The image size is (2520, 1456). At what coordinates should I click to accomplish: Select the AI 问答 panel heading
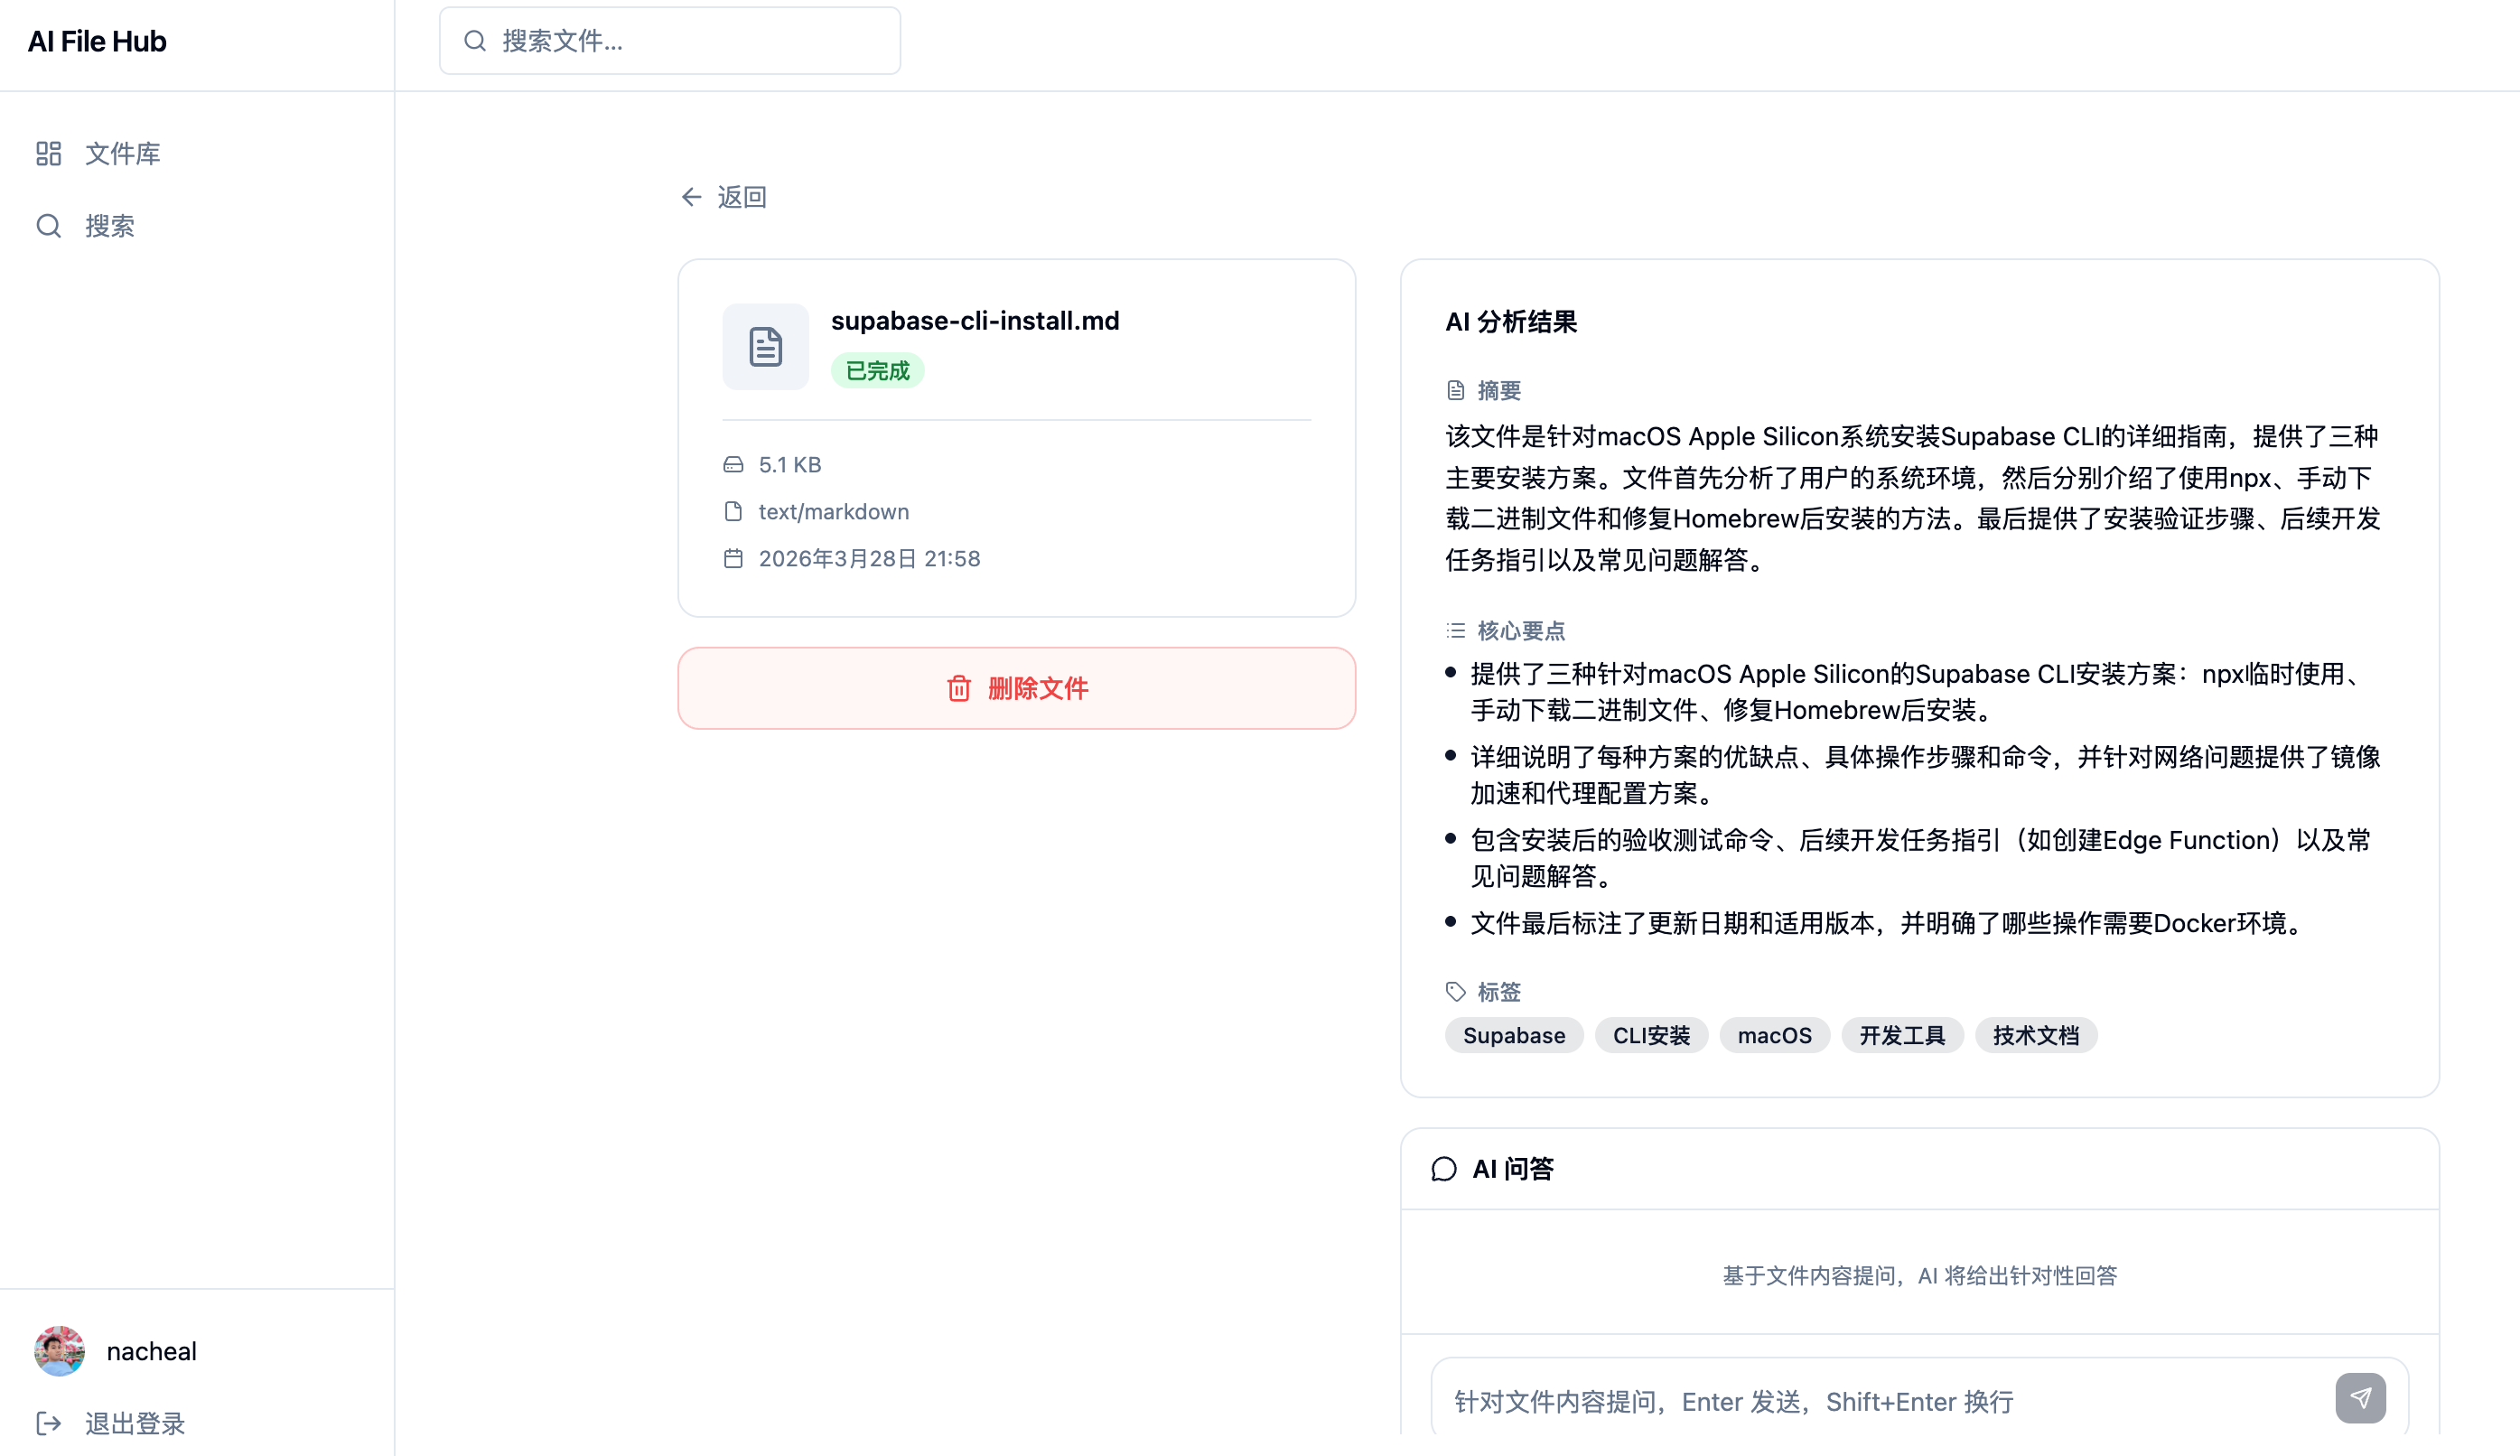click(x=1513, y=1169)
